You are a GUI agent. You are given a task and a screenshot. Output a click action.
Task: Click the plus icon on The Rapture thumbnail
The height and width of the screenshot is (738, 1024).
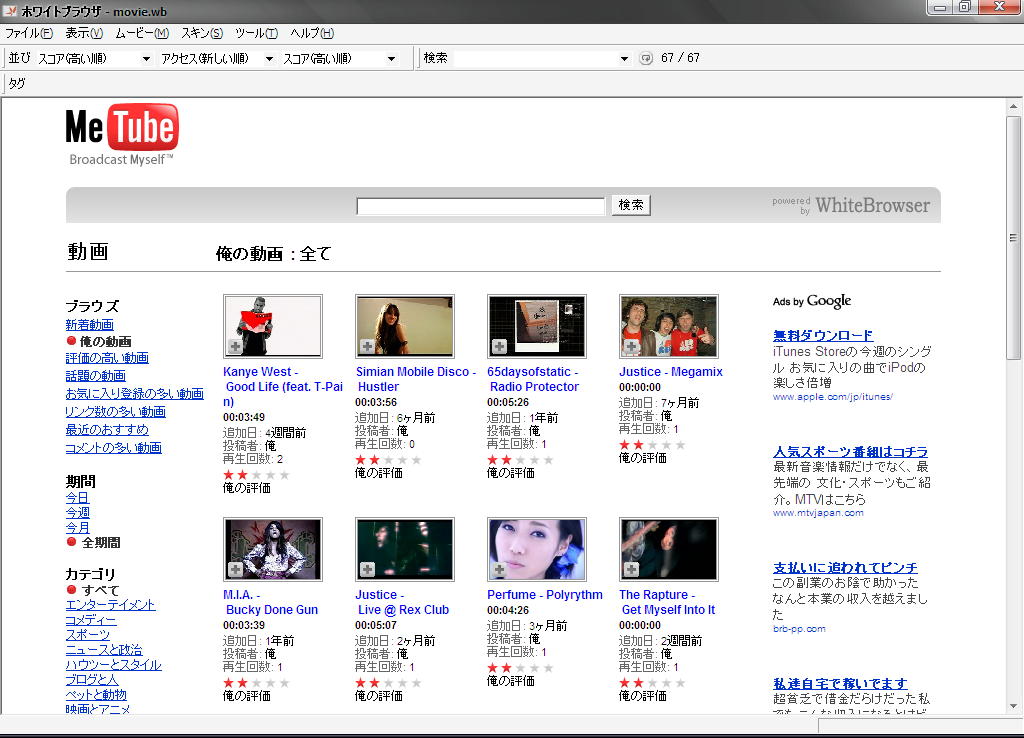coord(631,570)
